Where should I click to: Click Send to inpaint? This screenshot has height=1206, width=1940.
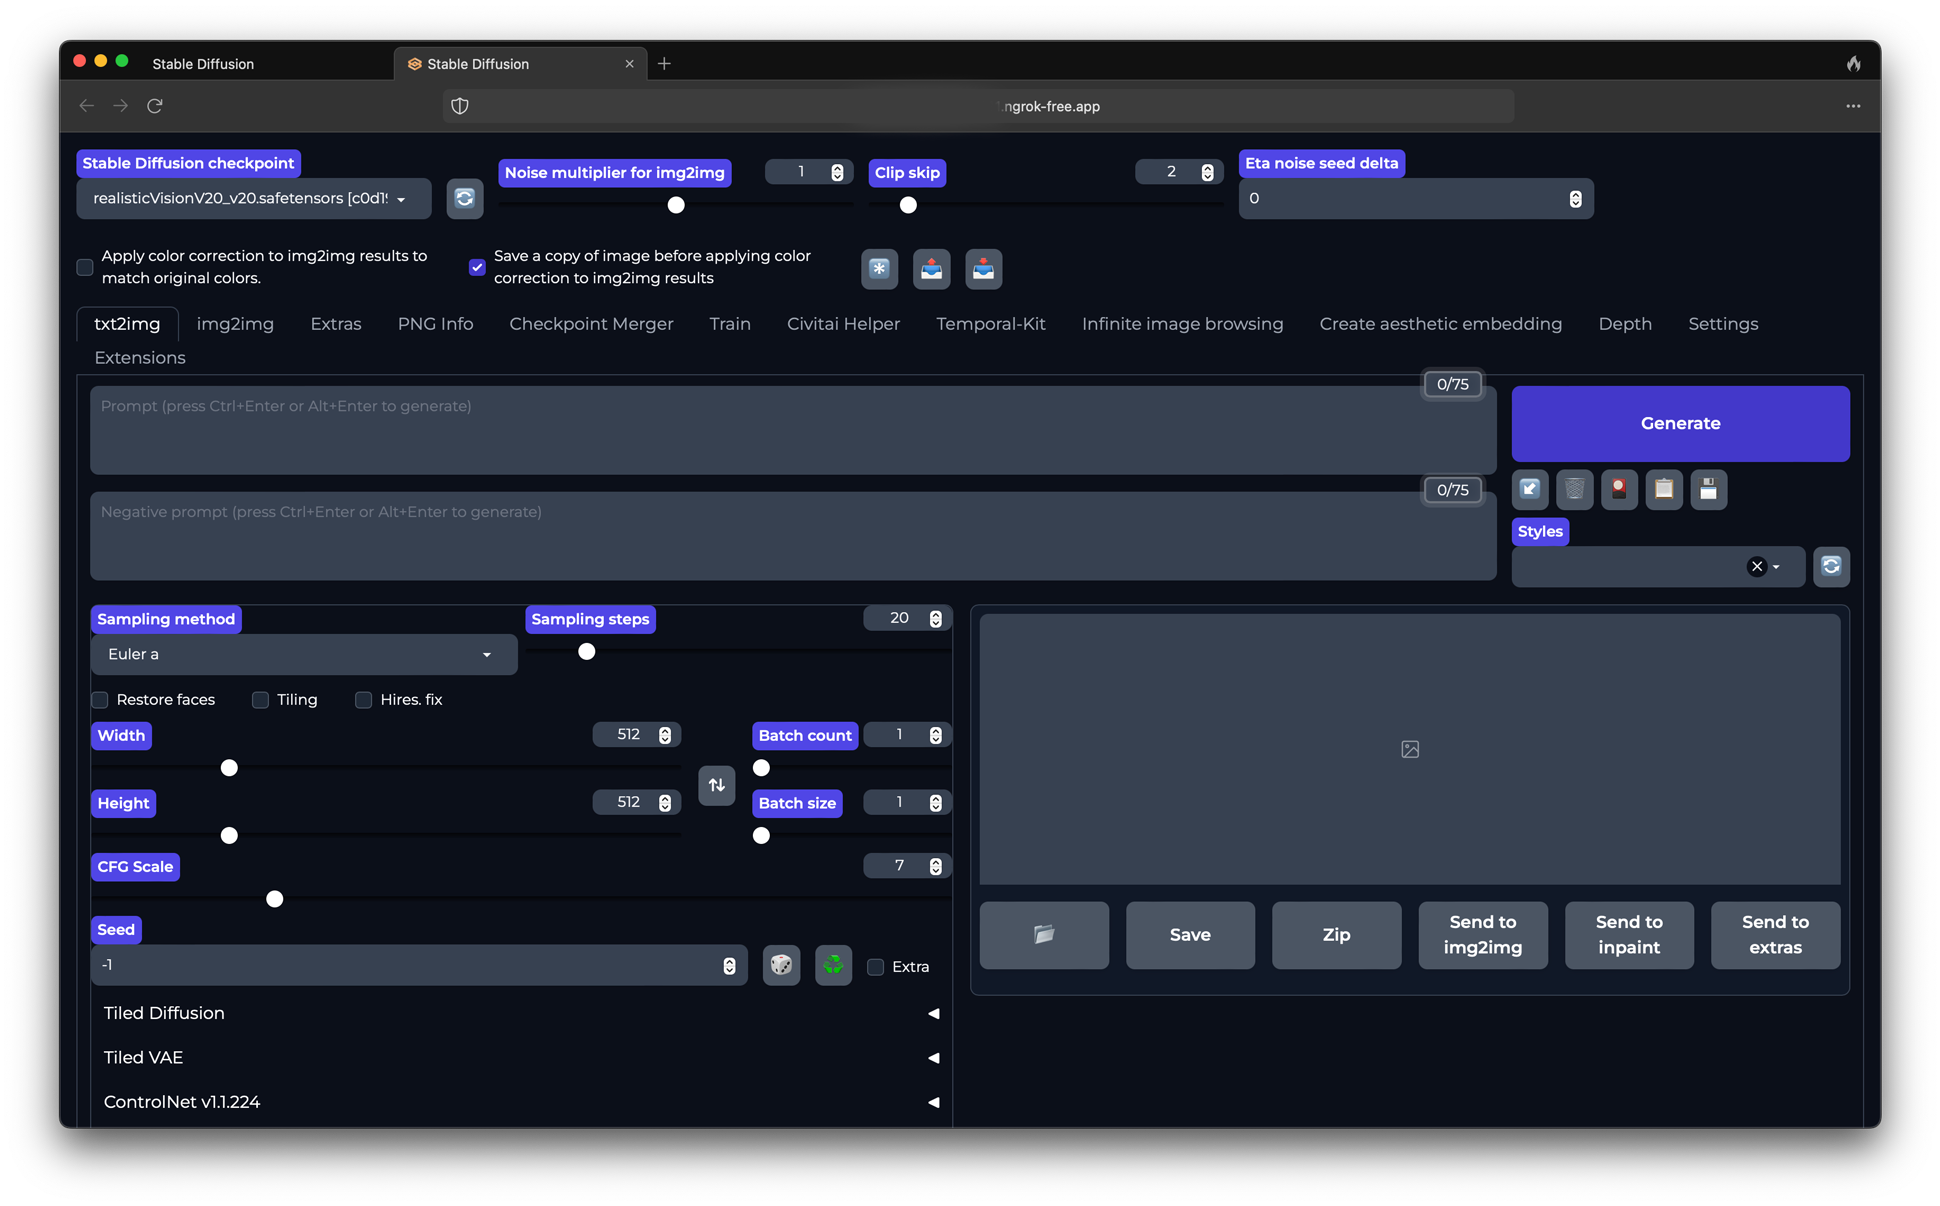tap(1629, 935)
